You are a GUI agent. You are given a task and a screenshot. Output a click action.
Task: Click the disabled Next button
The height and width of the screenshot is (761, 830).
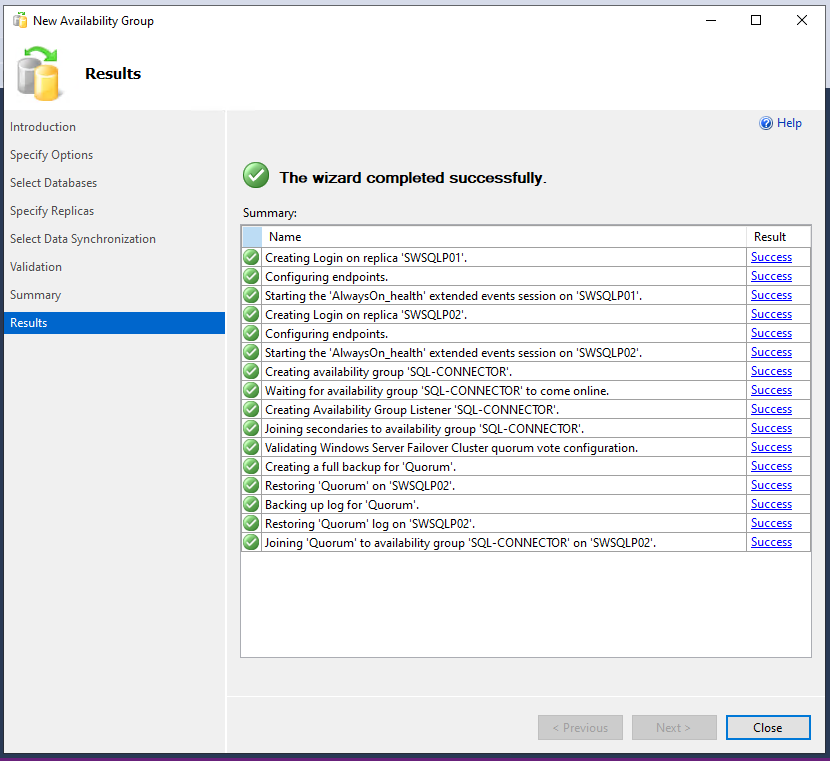[x=674, y=728]
